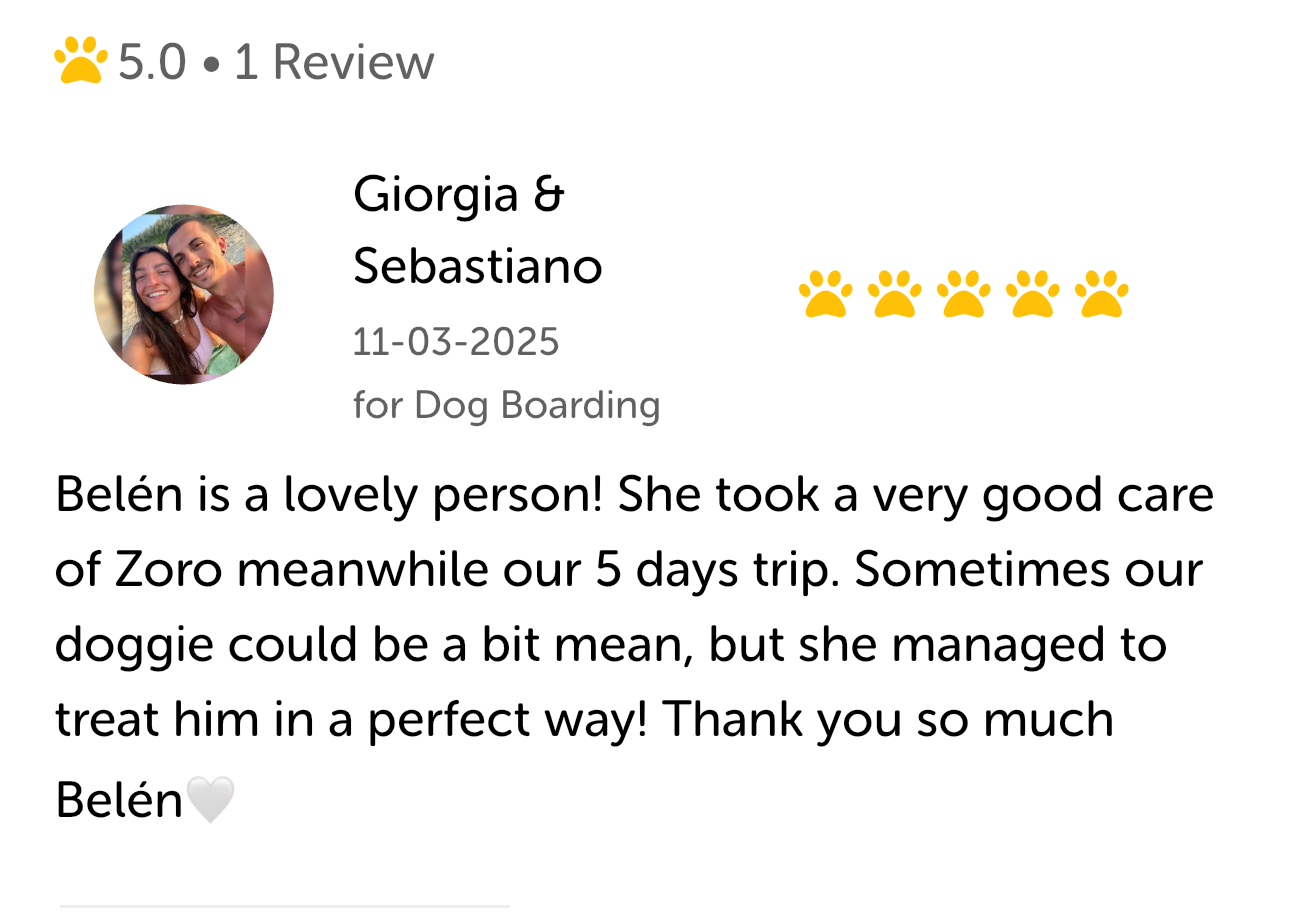This screenshot has height=919, width=1290.
Task: Open the "1 Review" link
Action: [334, 62]
